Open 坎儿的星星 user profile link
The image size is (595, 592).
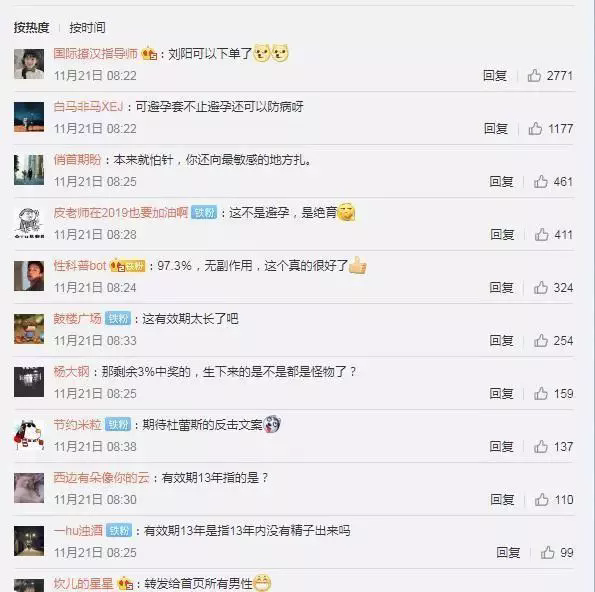tap(83, 583)
